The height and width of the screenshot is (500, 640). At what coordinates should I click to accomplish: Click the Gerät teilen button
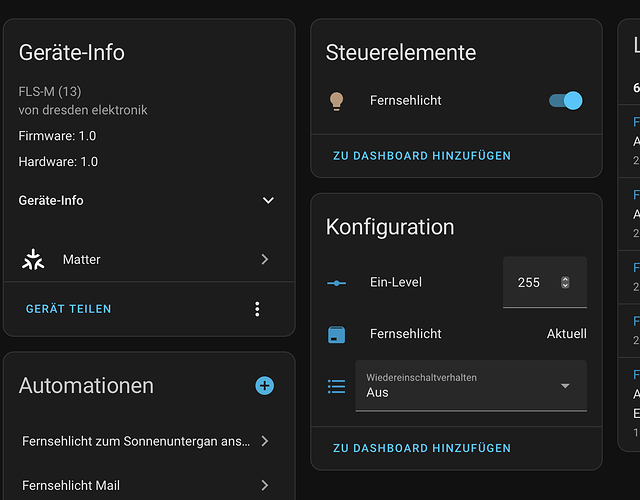68,309
